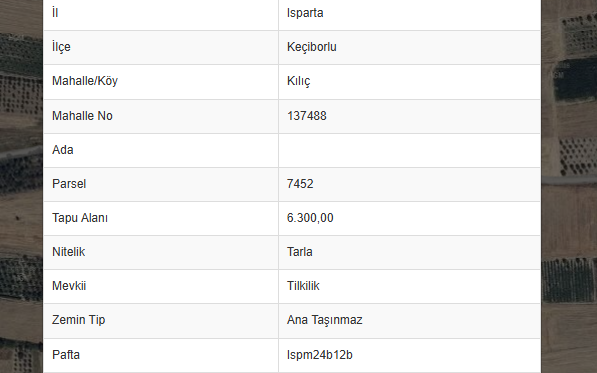Click the Mevkii value Tilkilik
Screen dimensions: 597x373
[x=303, y=286]
